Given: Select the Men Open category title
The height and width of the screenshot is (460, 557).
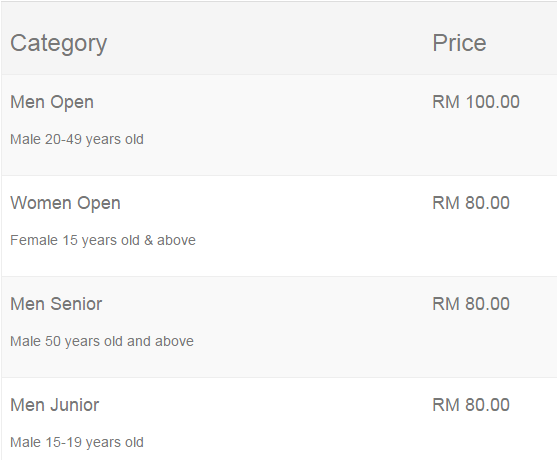Looking at the screenshot, I should click(x=52, y=102).
